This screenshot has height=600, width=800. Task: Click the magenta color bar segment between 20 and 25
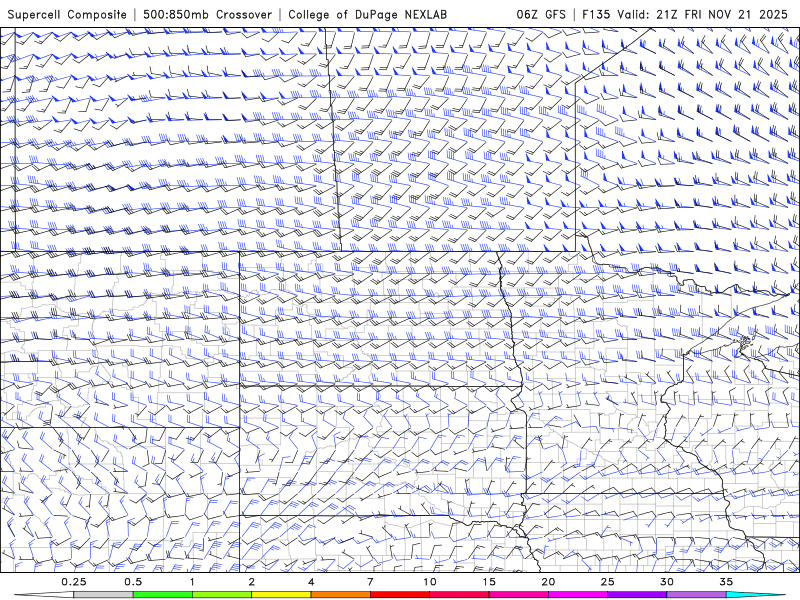click(x=578, y=595)
